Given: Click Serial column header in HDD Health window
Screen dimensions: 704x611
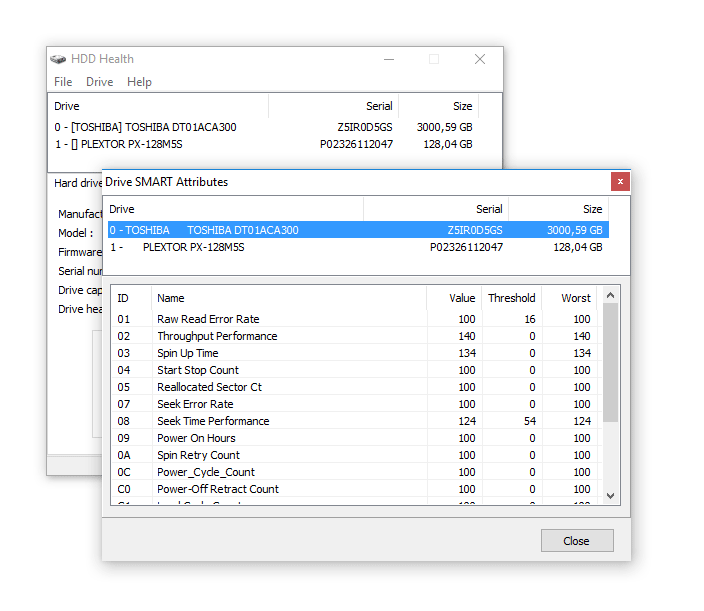Looking at the screenshot, I should 333,106.
